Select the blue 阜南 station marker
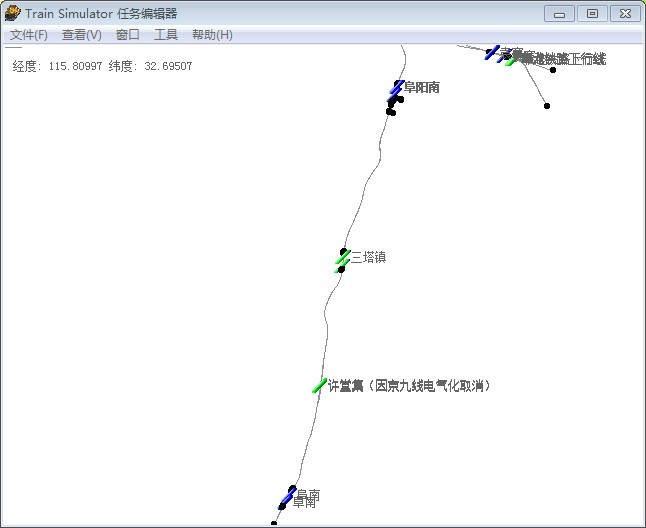The width and height of the screenshot is (646, 528). coord(287,498)
